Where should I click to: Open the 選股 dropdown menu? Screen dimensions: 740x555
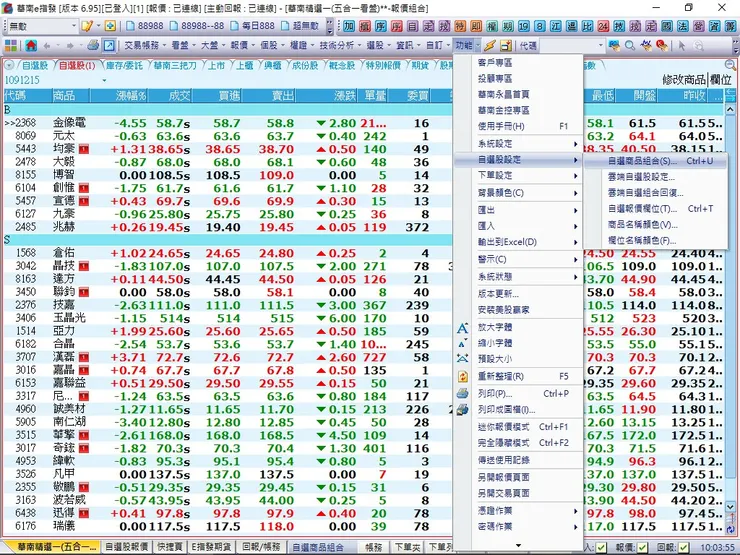[378, 45]
